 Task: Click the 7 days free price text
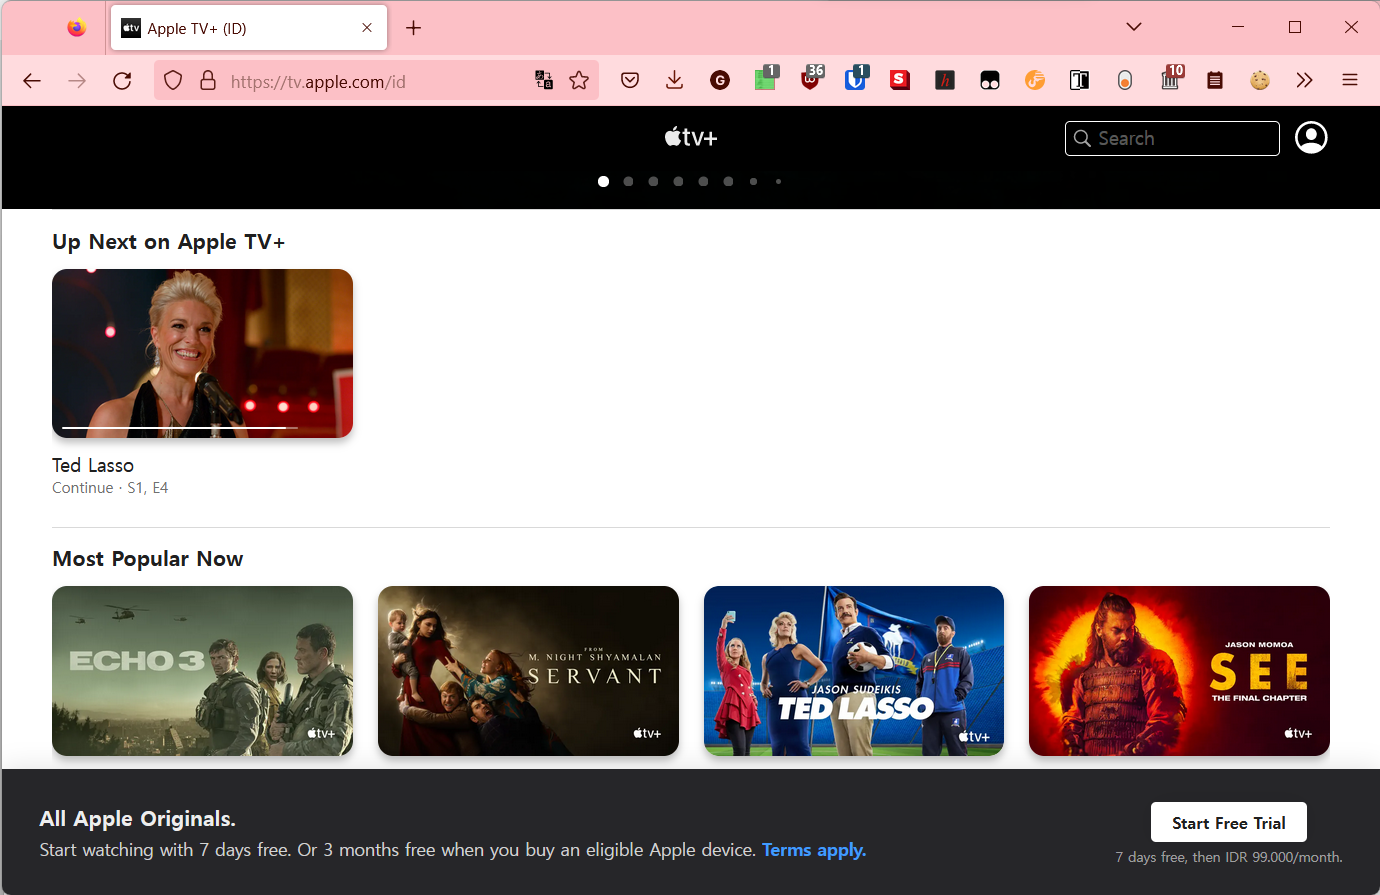click(1229, 857)
